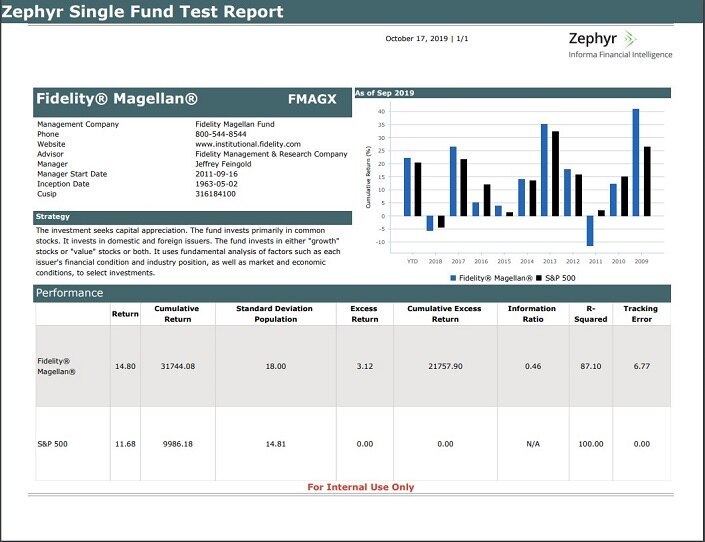
Task: Click the As of Sep 2019 chart header
Action: pos(513,93)
